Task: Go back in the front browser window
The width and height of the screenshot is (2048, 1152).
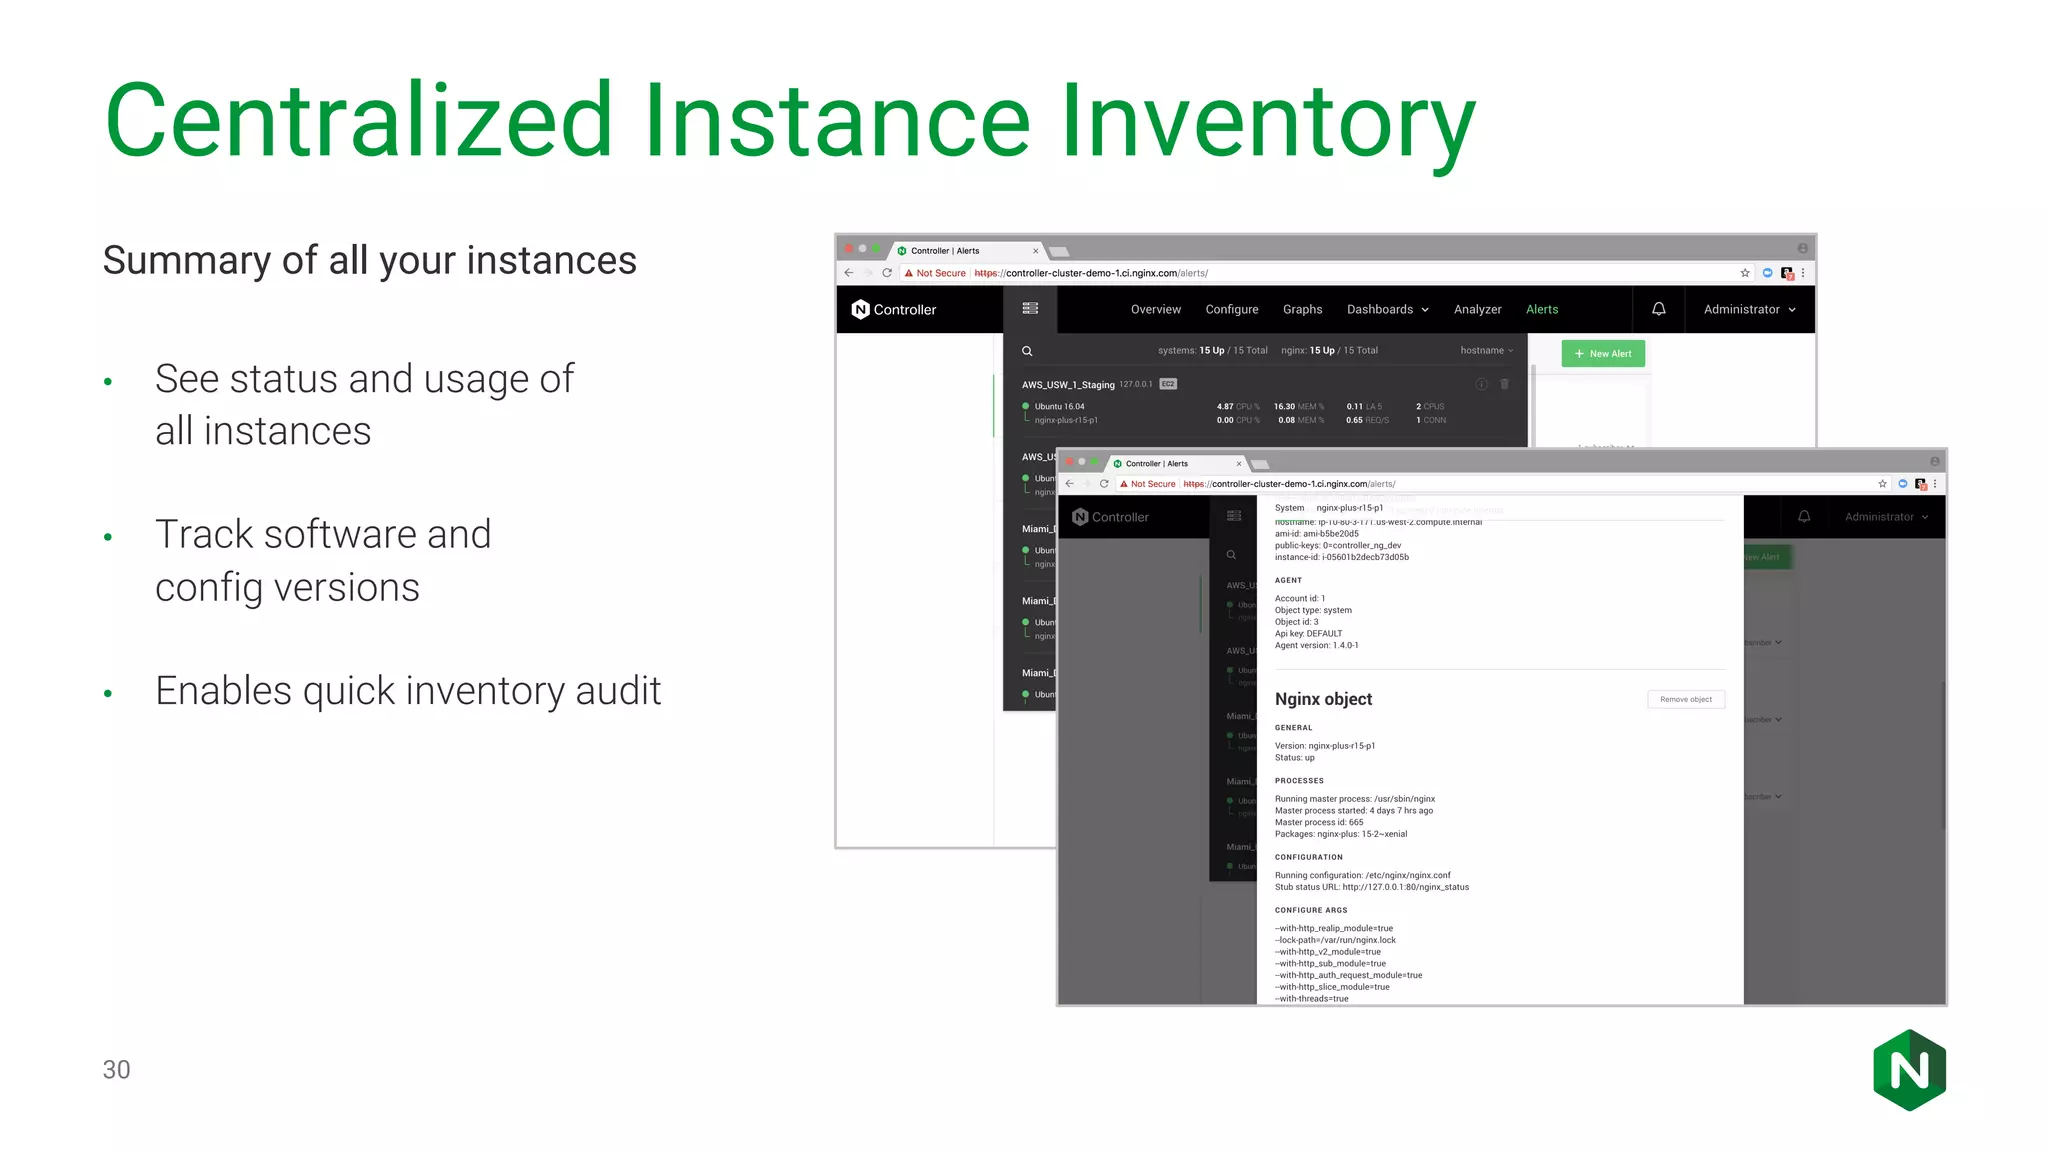Action: [1070, 484]
